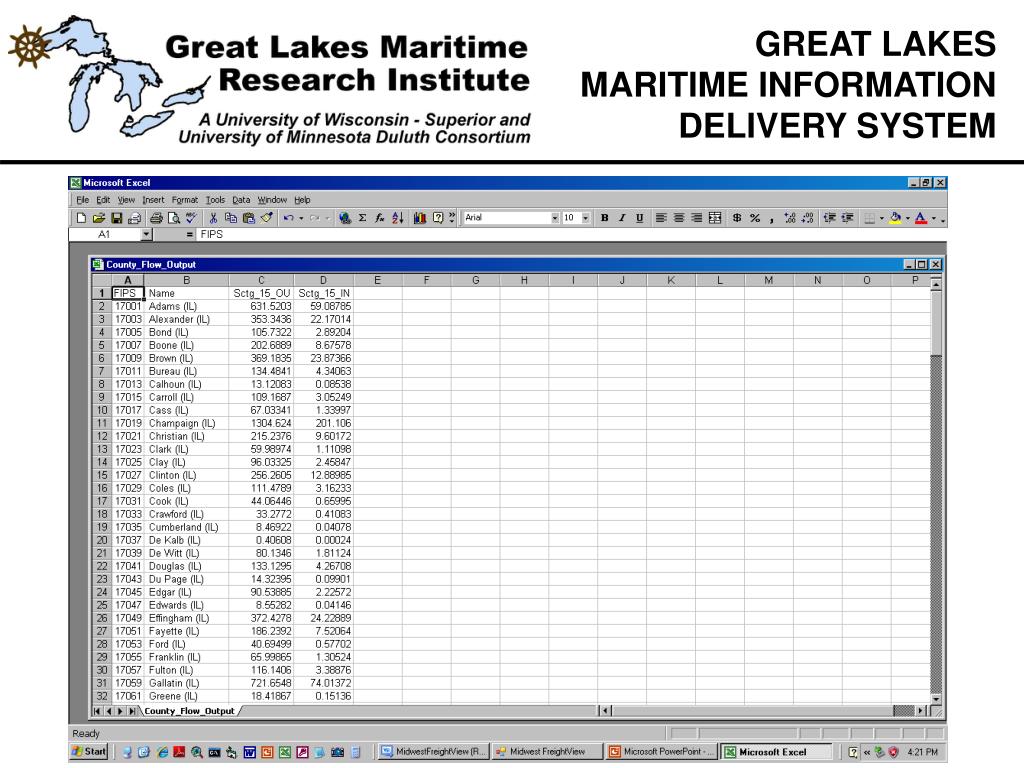Click the Windows Start button
Viewport: 1024px width, 768px height.
click(x=89, y=752)
